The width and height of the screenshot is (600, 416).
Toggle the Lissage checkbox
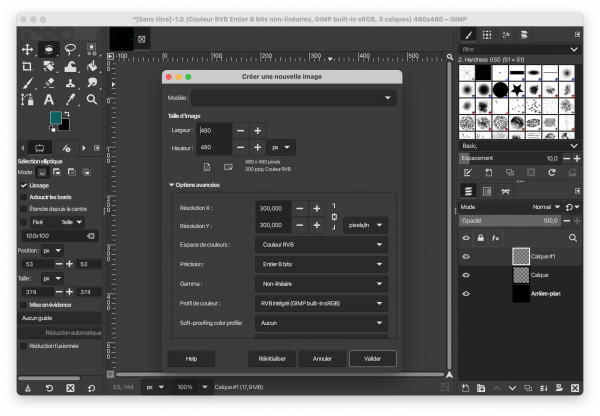pos(24,186)
